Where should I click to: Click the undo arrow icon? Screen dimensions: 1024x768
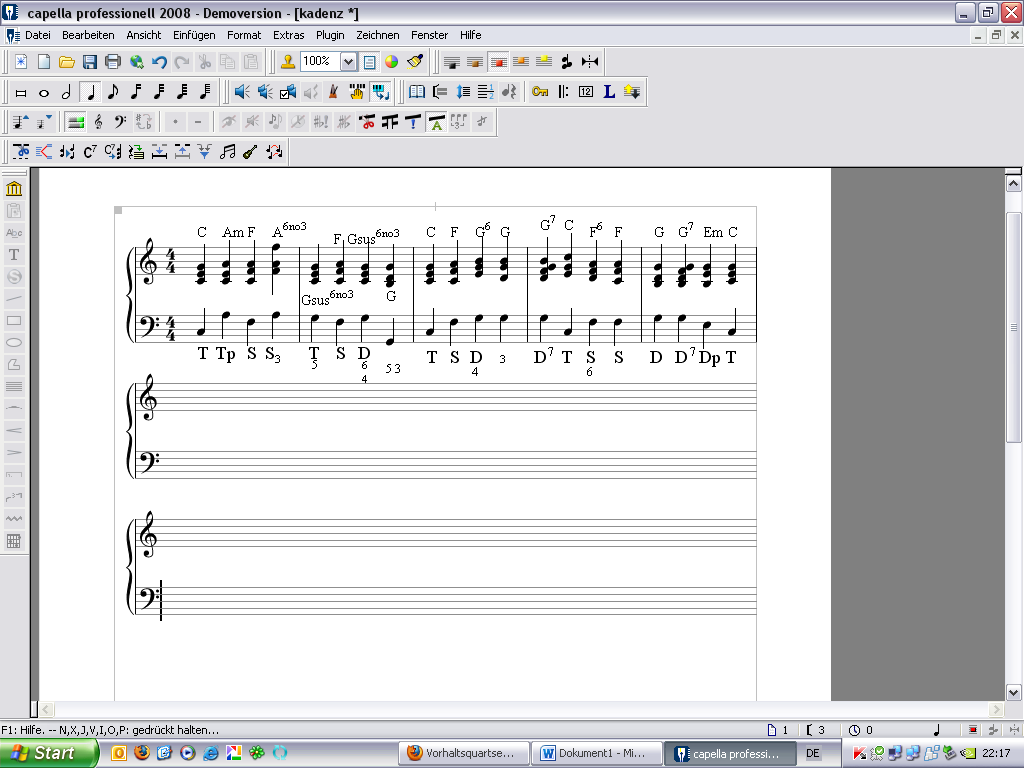tap(159, 62)
